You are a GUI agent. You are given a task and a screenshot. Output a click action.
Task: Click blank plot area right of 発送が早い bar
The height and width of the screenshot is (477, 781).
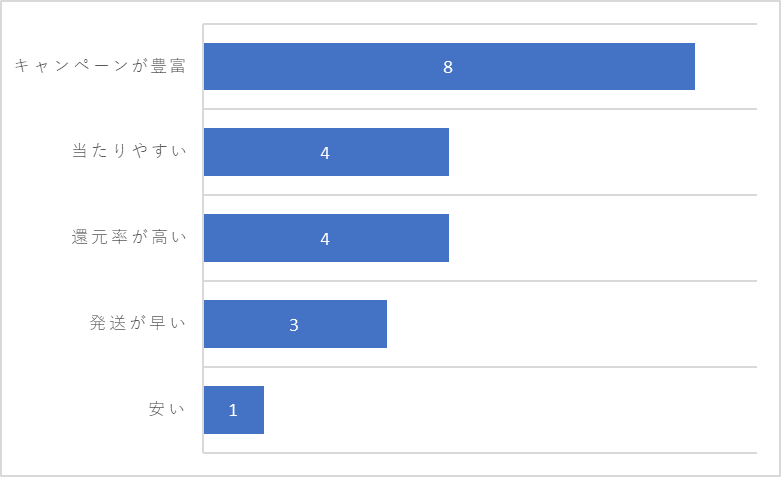coord(572,324)
